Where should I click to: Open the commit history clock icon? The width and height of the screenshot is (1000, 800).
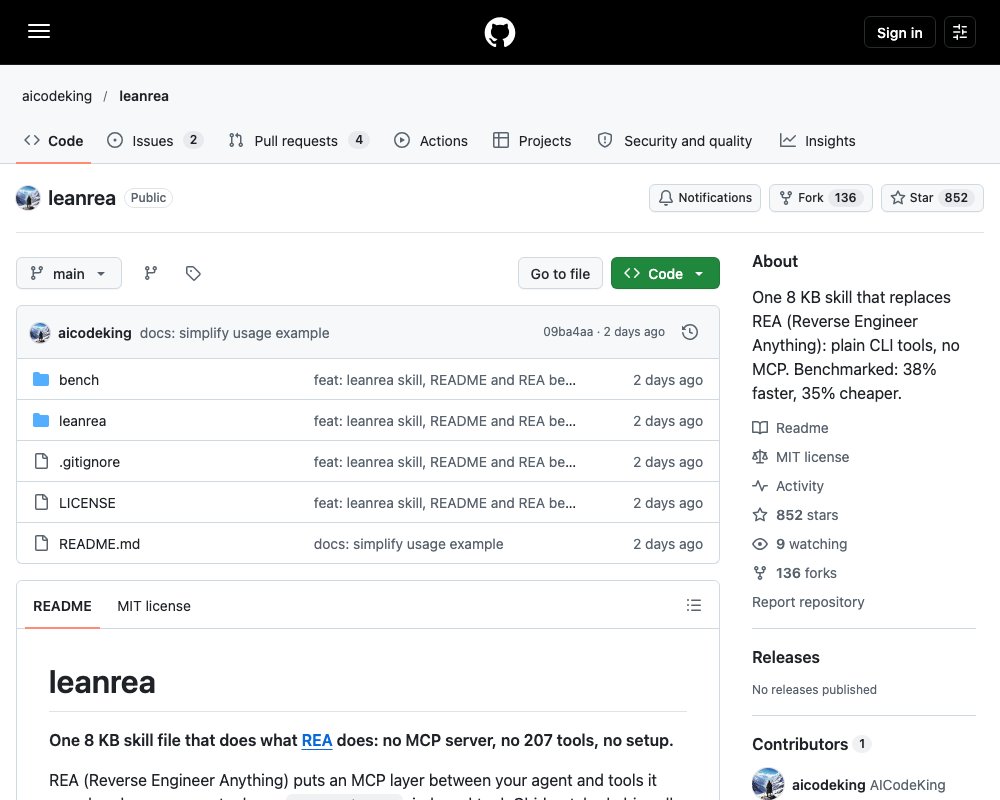click(x=689, y=332)
